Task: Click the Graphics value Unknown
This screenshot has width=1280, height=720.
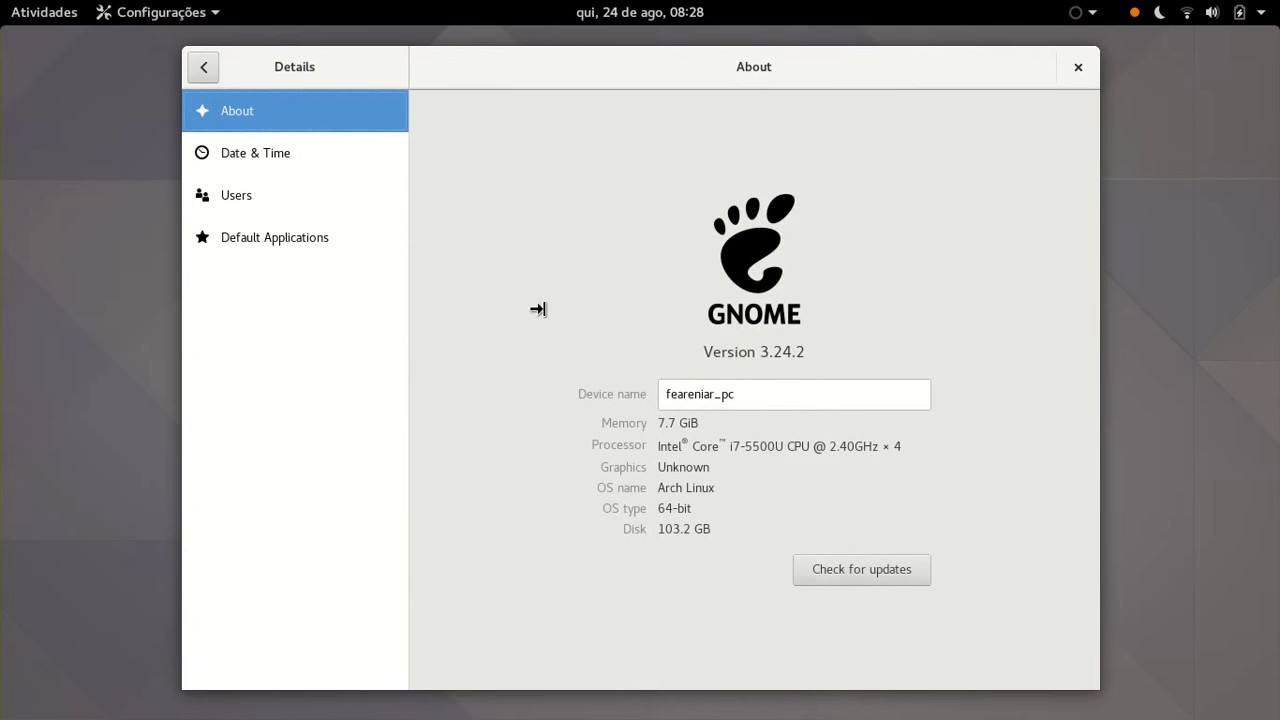Action: coord(684,467)
